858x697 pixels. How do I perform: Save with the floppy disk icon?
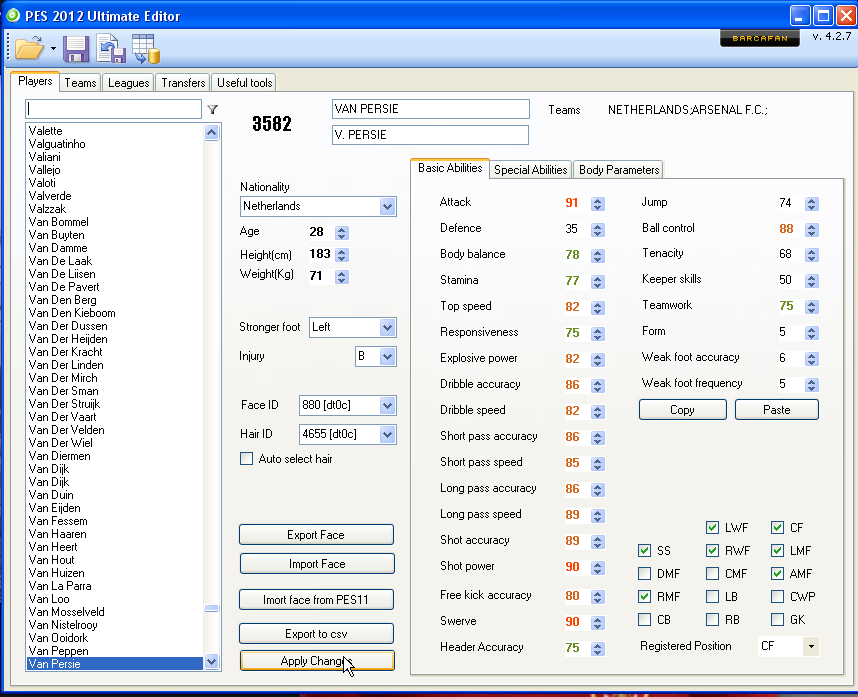[76, 49]
